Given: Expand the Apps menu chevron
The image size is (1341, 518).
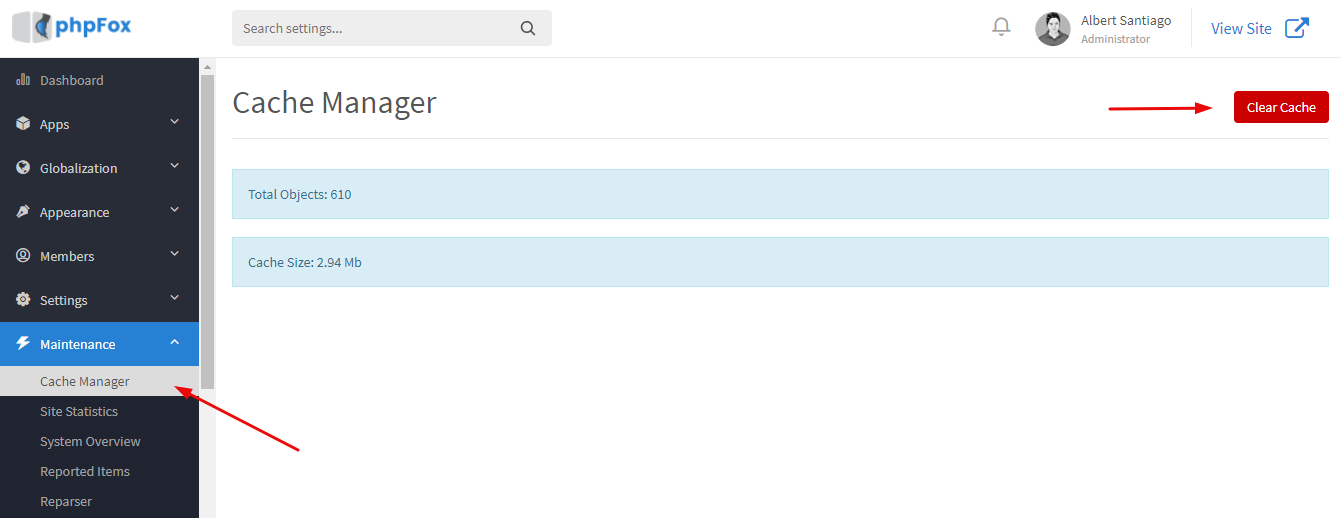Looking at the screenshot, I should pyautogui.click(x=175, y=123).
